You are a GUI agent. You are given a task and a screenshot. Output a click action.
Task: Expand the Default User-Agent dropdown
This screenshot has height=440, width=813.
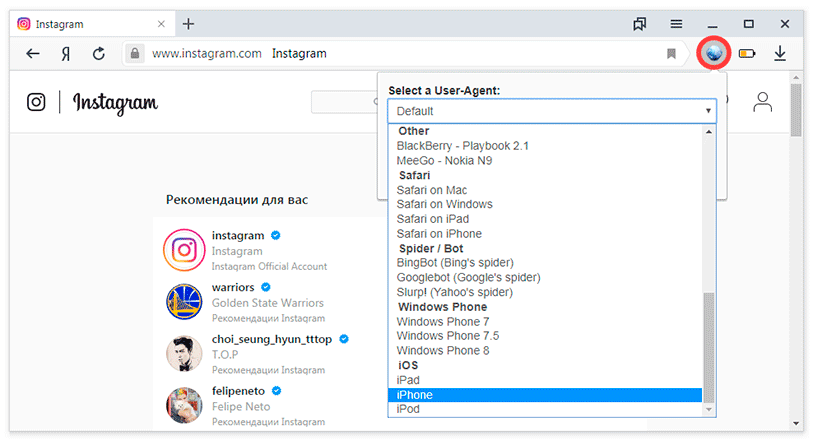(x=552, y=111)
